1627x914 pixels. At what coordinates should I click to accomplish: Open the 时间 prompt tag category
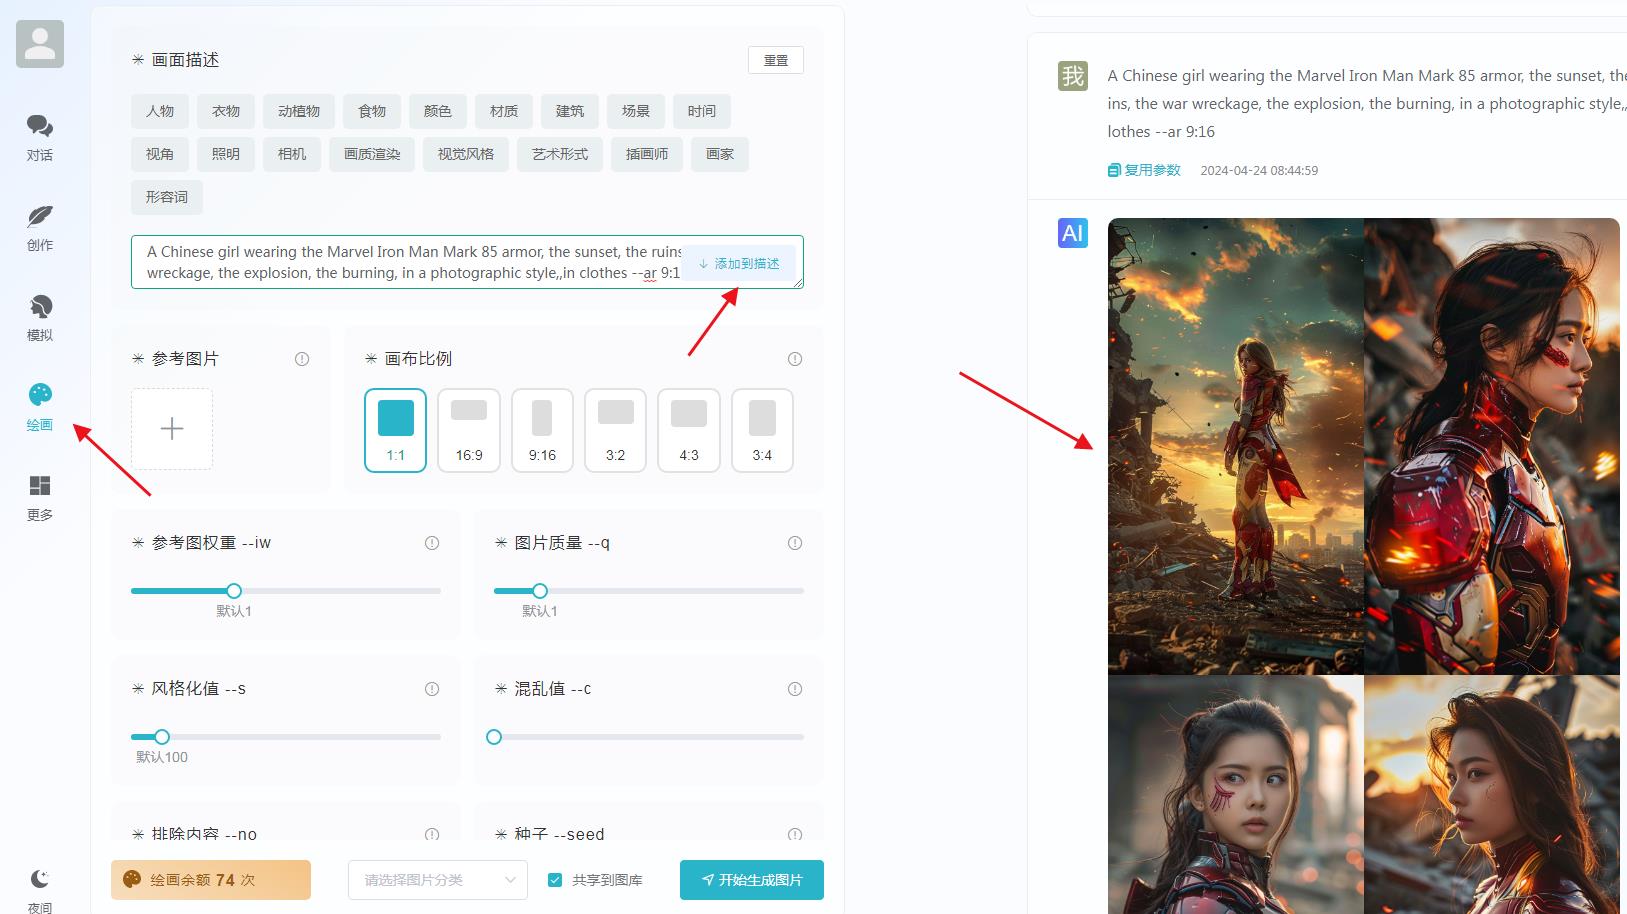tap(702, 111)
